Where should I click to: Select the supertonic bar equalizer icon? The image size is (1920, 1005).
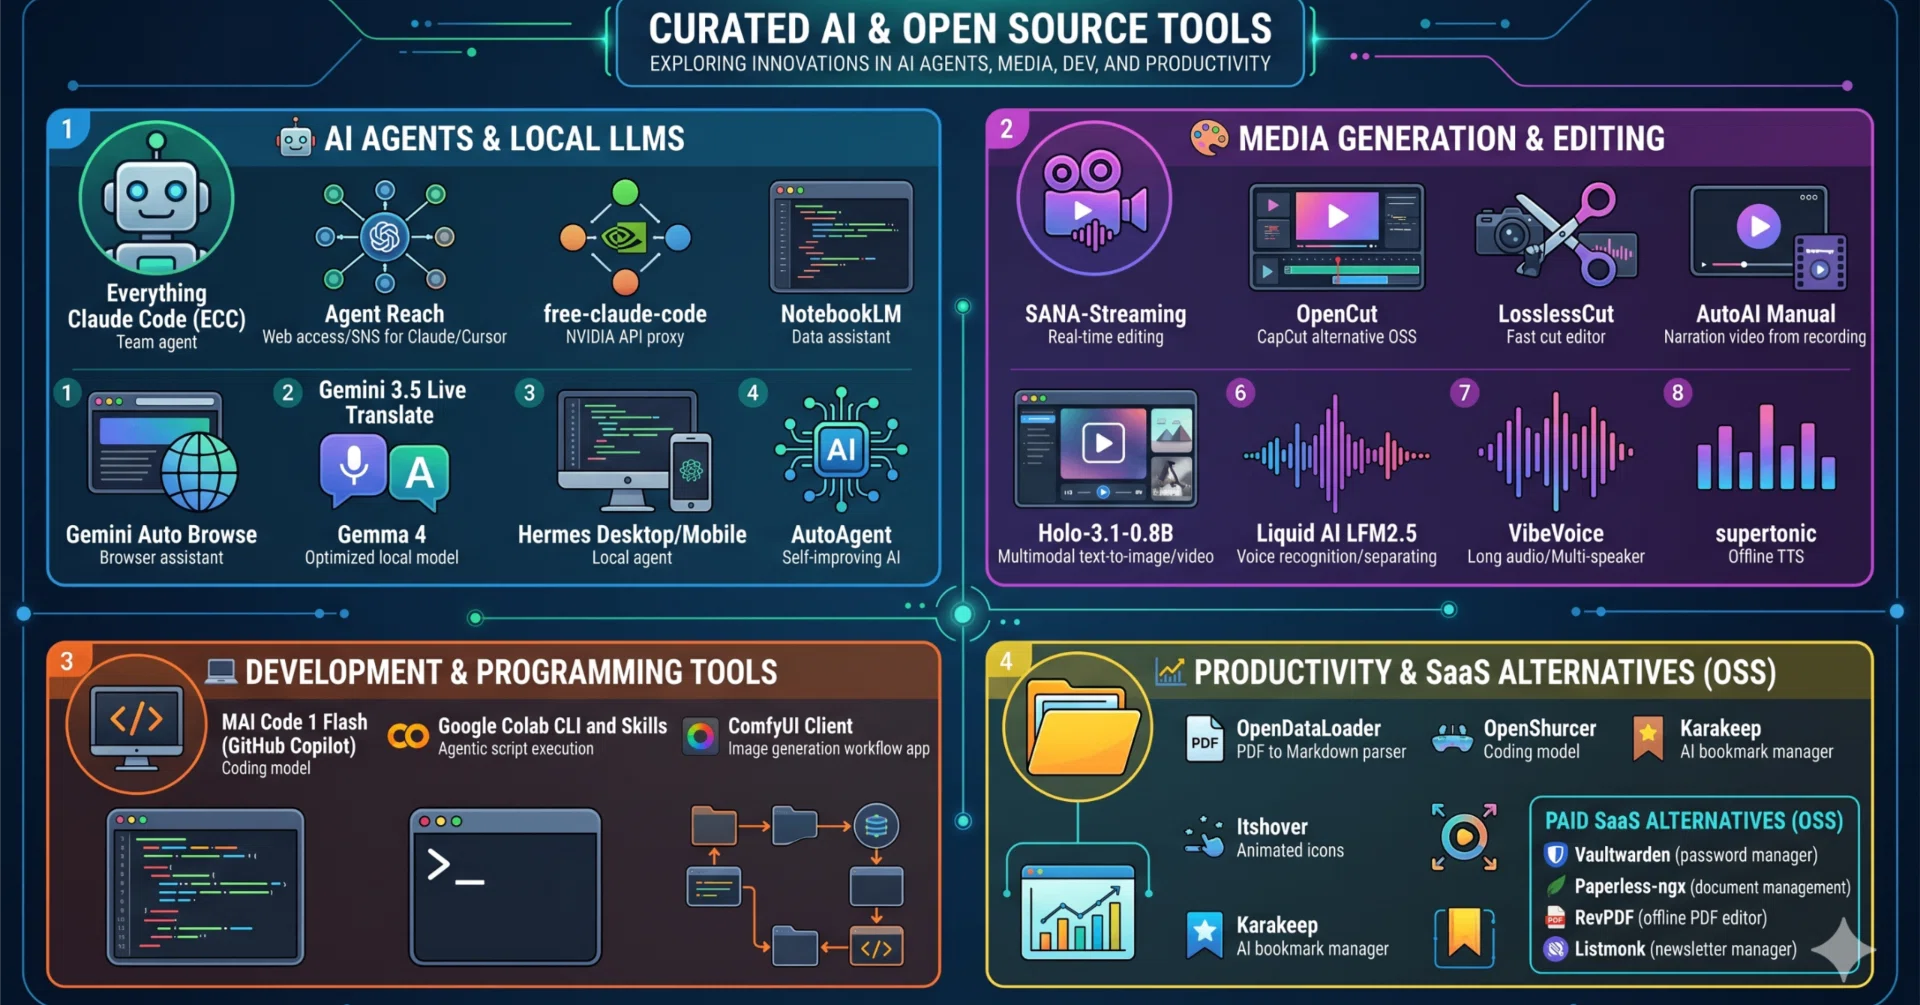coord(1766,447)
